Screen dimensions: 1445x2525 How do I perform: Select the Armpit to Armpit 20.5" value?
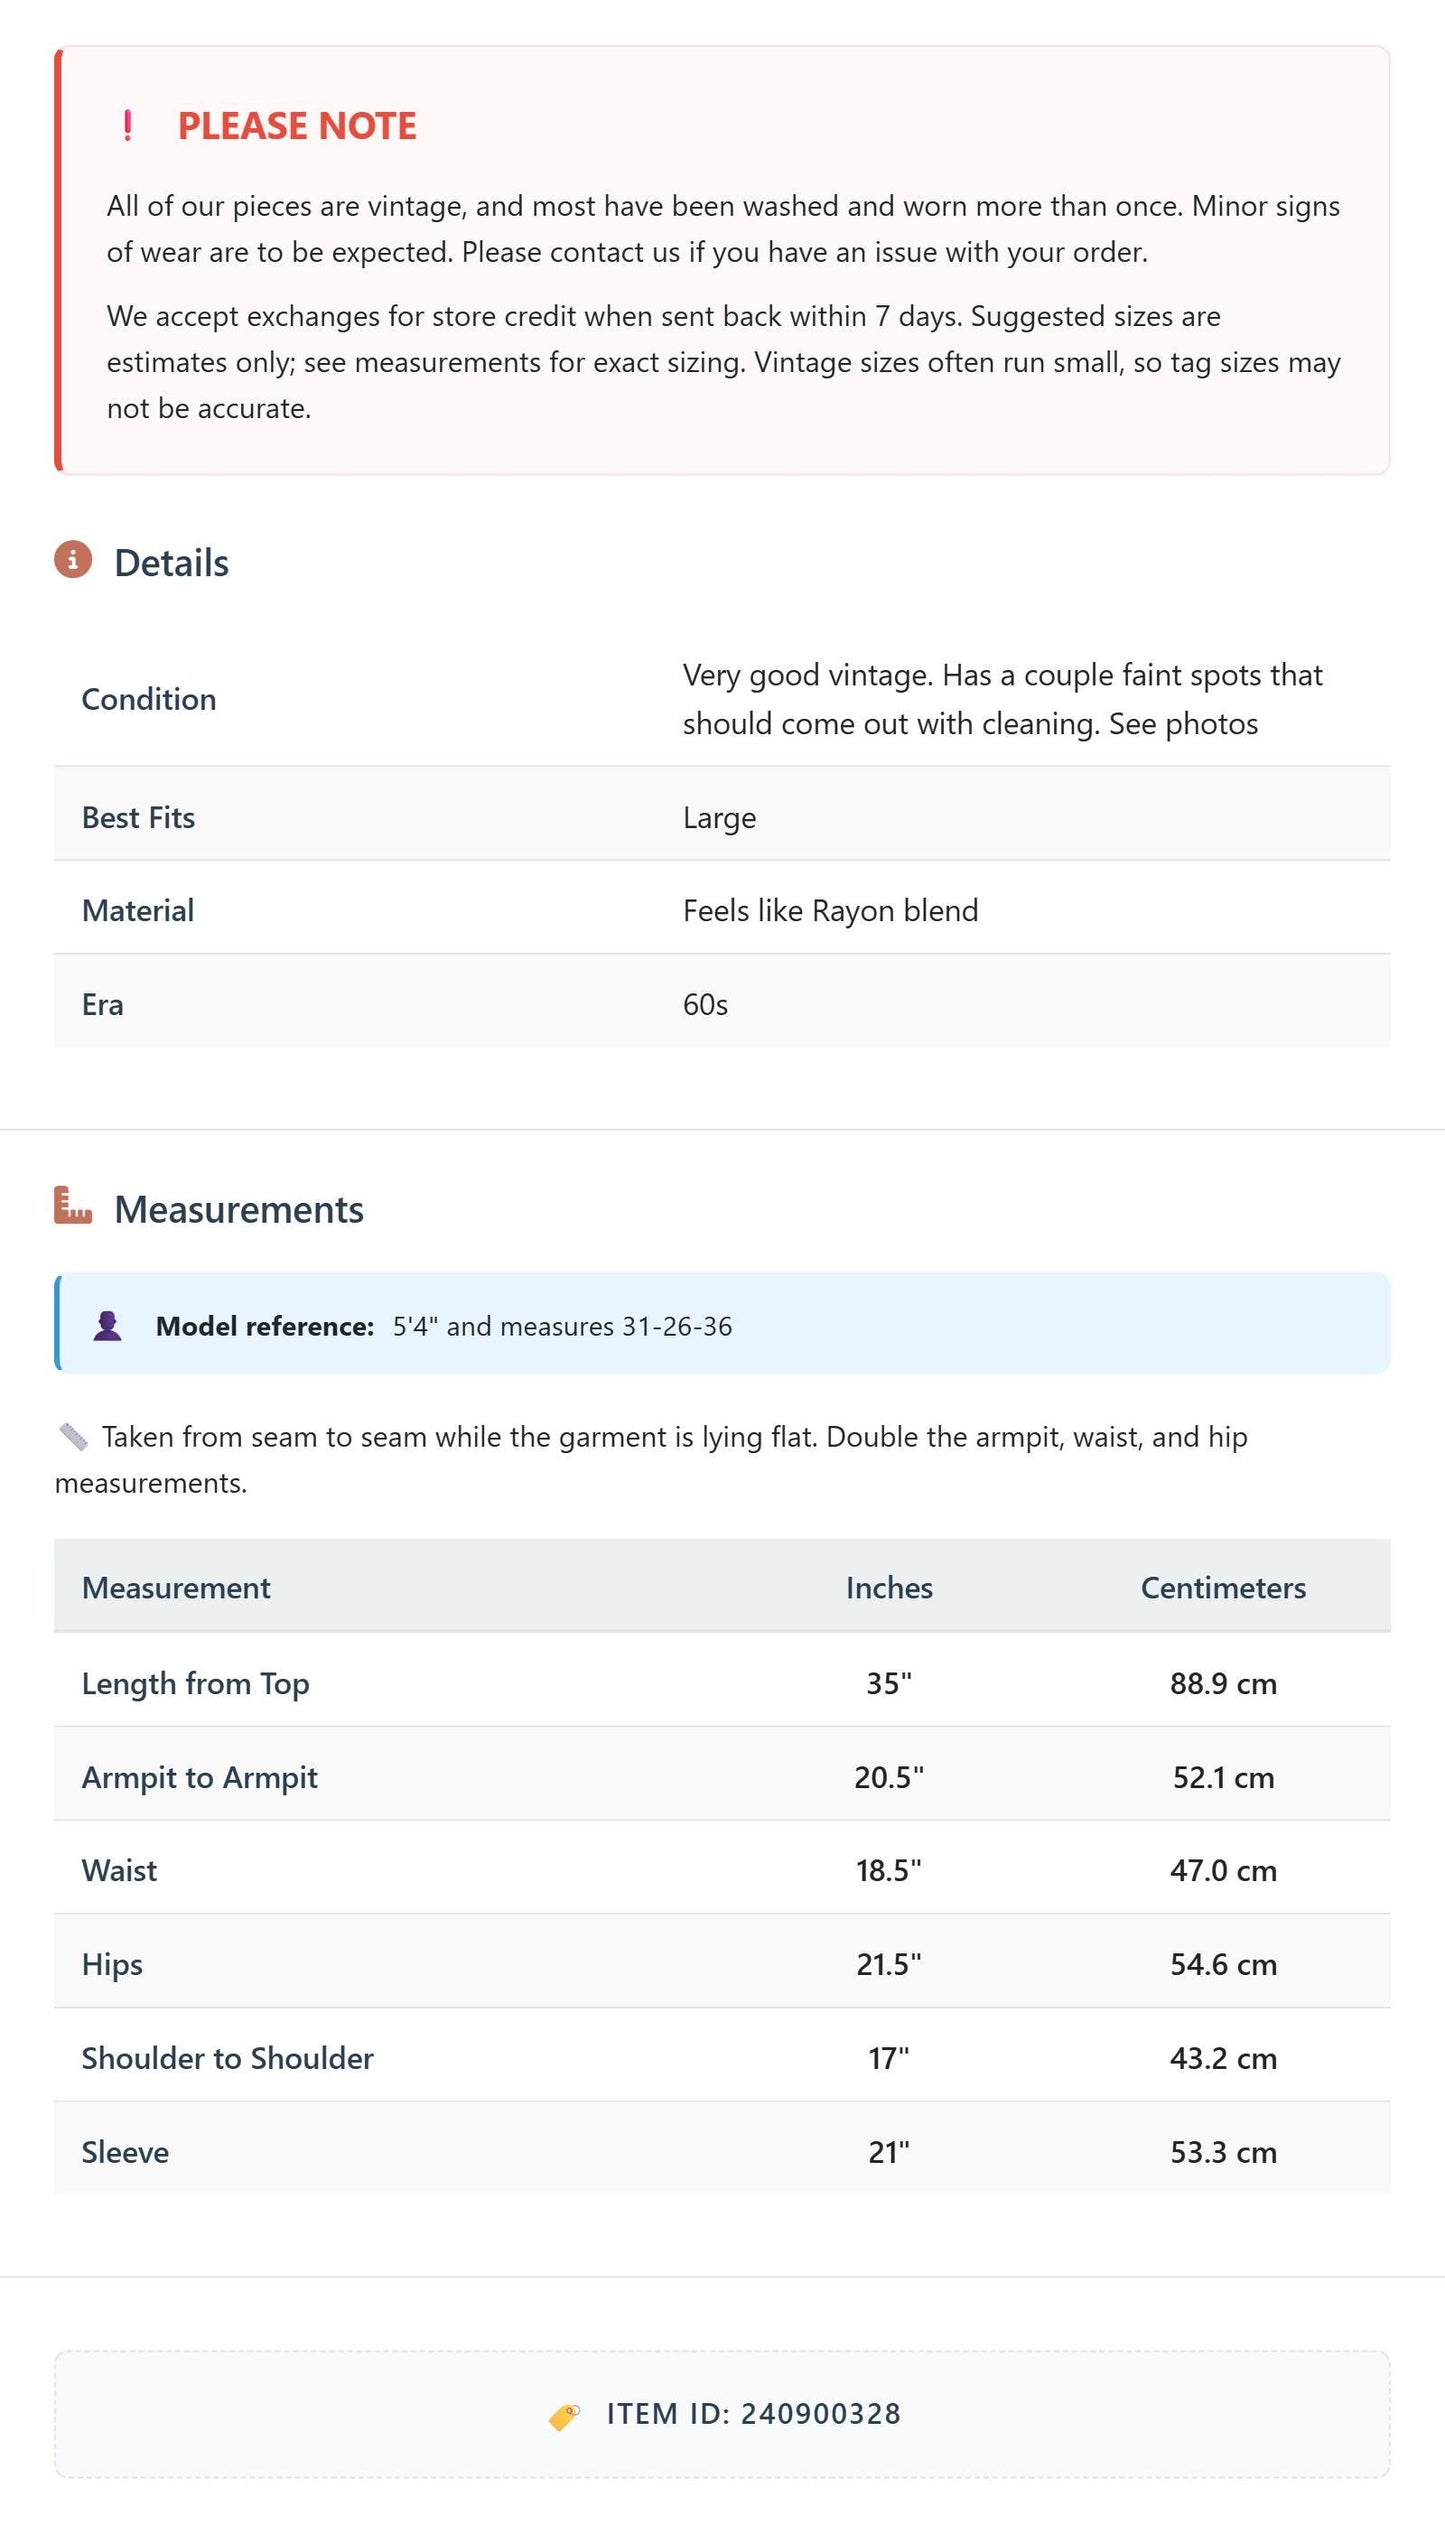pos(889,1777)
